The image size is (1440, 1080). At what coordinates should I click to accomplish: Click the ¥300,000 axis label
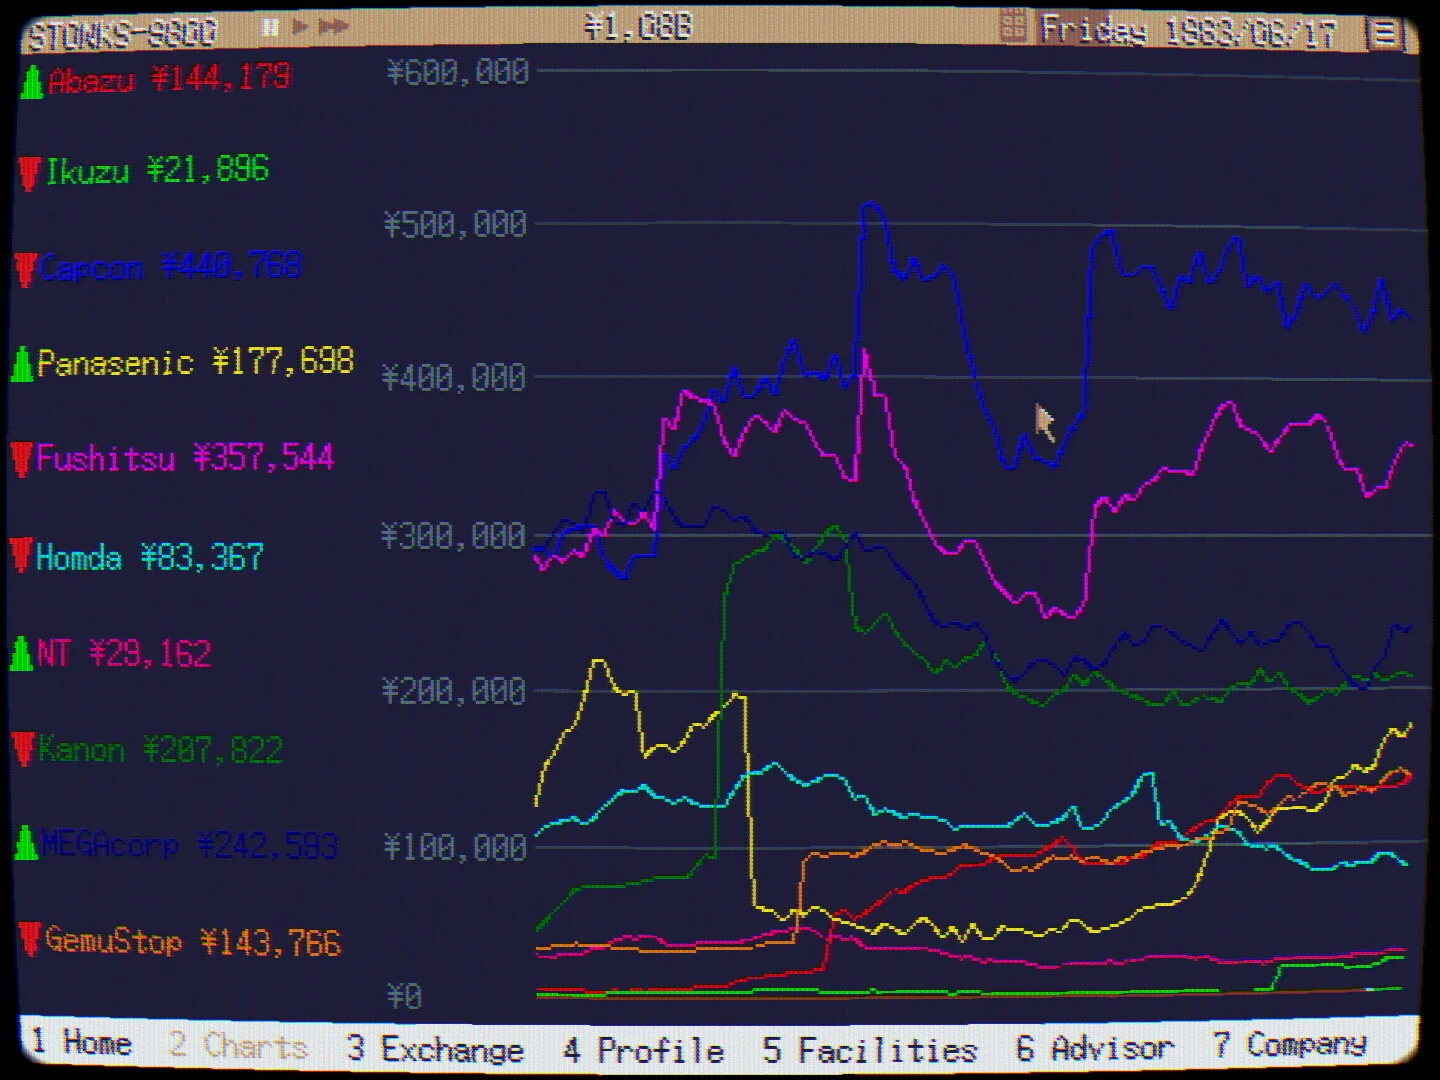pyautogui.click(x=452, y=537)
